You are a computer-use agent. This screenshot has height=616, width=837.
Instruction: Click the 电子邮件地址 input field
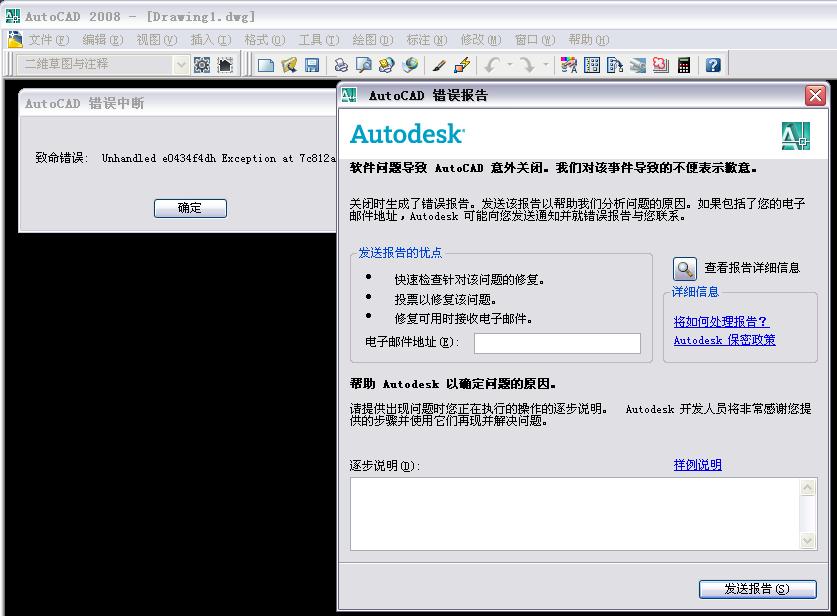tap(557, 343)
